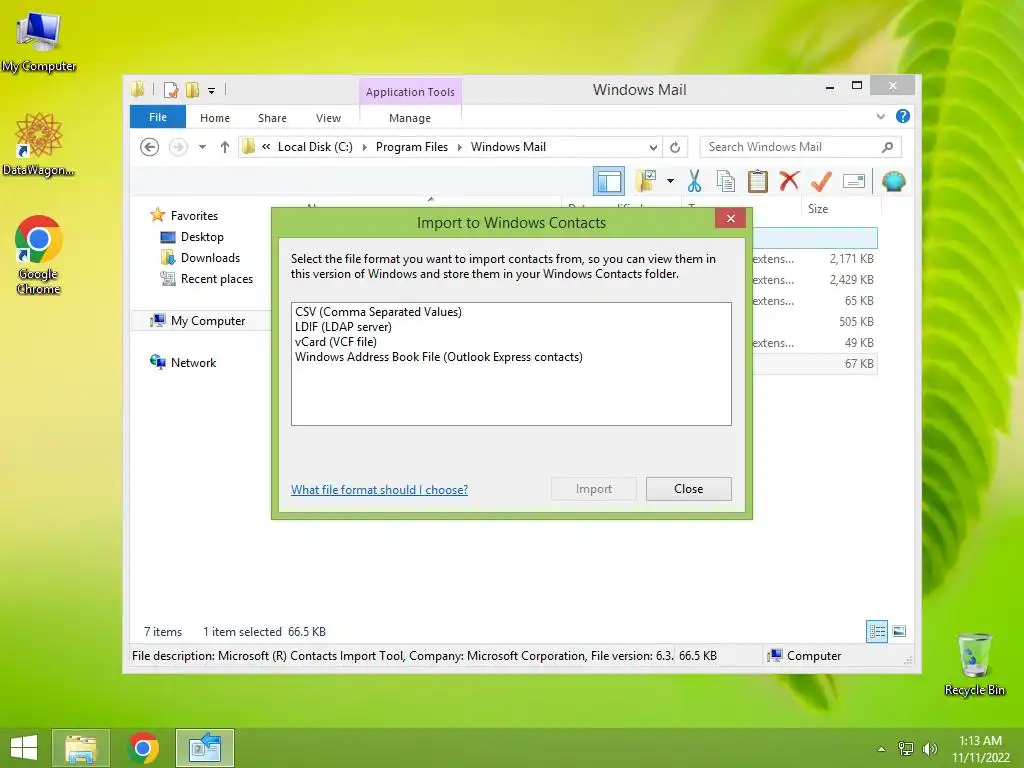Switch to the Share ribbon tab
Image resolution: width=1024 pixels, height=768 pixels.
[272, 118]
